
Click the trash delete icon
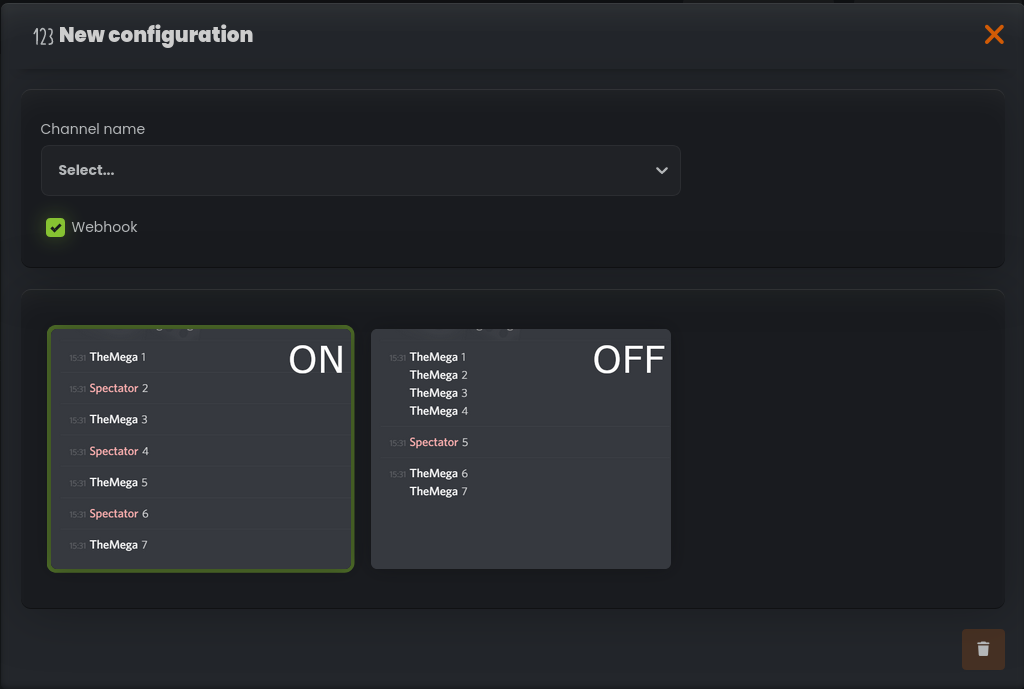[x=983, y=649]
